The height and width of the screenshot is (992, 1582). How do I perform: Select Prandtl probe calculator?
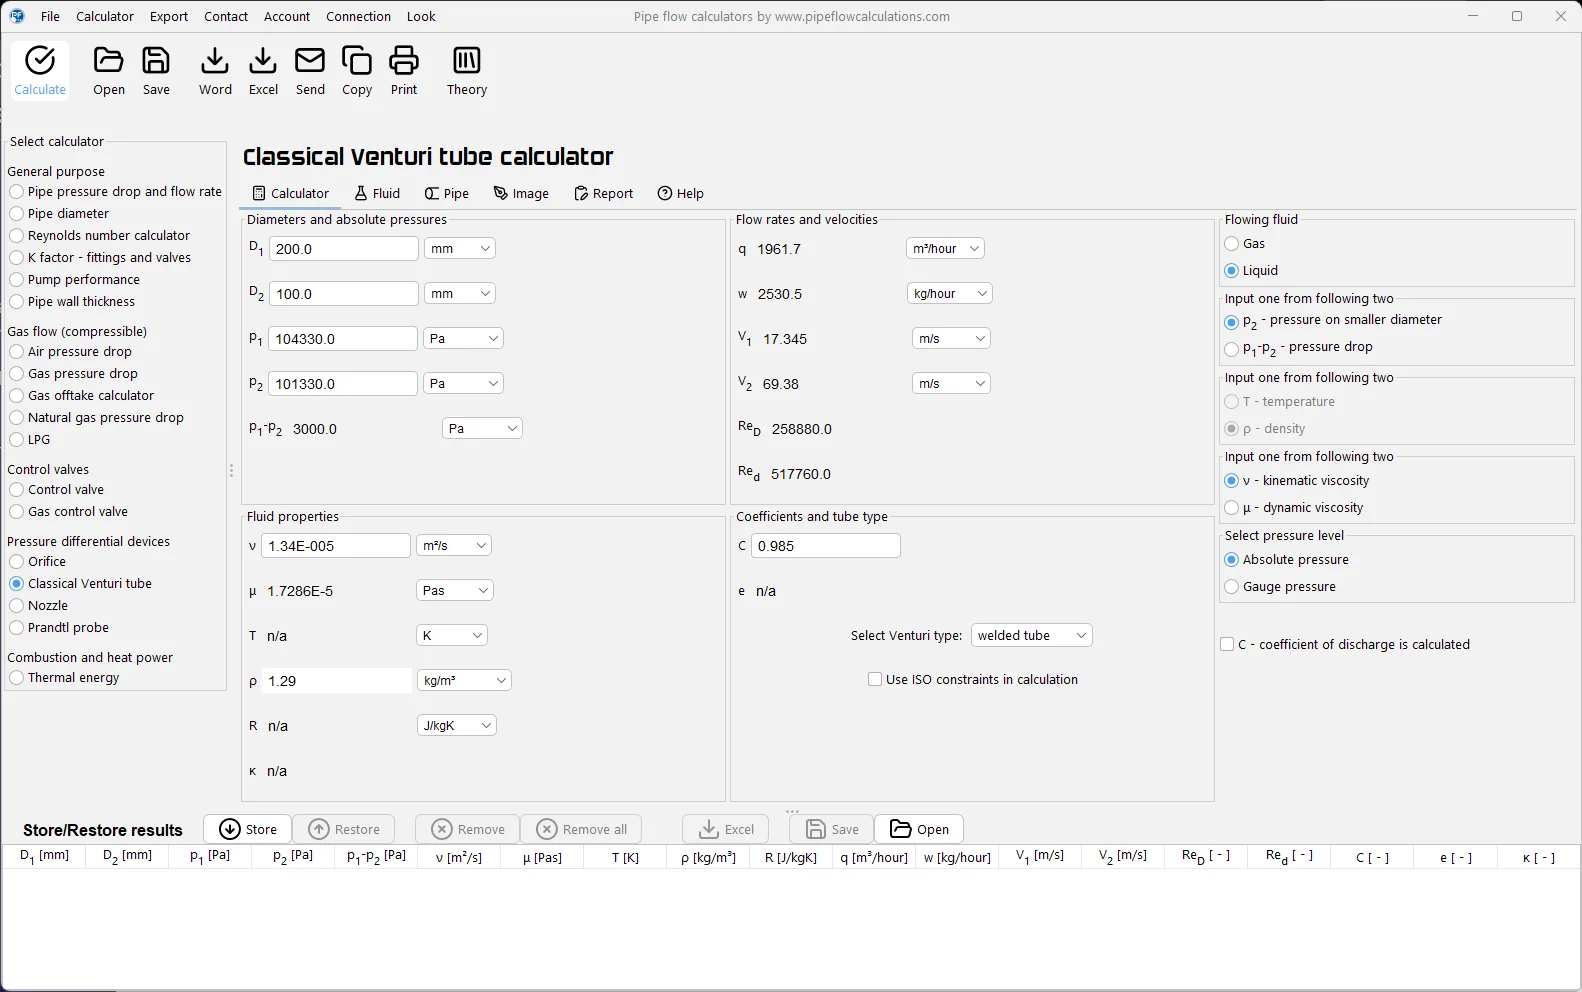[x=60, y=628]
